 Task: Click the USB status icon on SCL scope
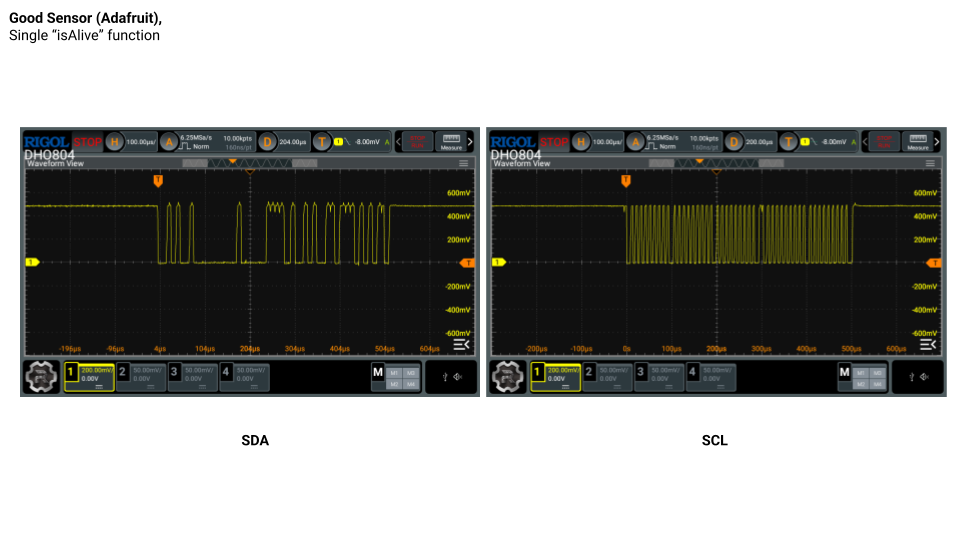pyautogui.click(x=912, y=377)
